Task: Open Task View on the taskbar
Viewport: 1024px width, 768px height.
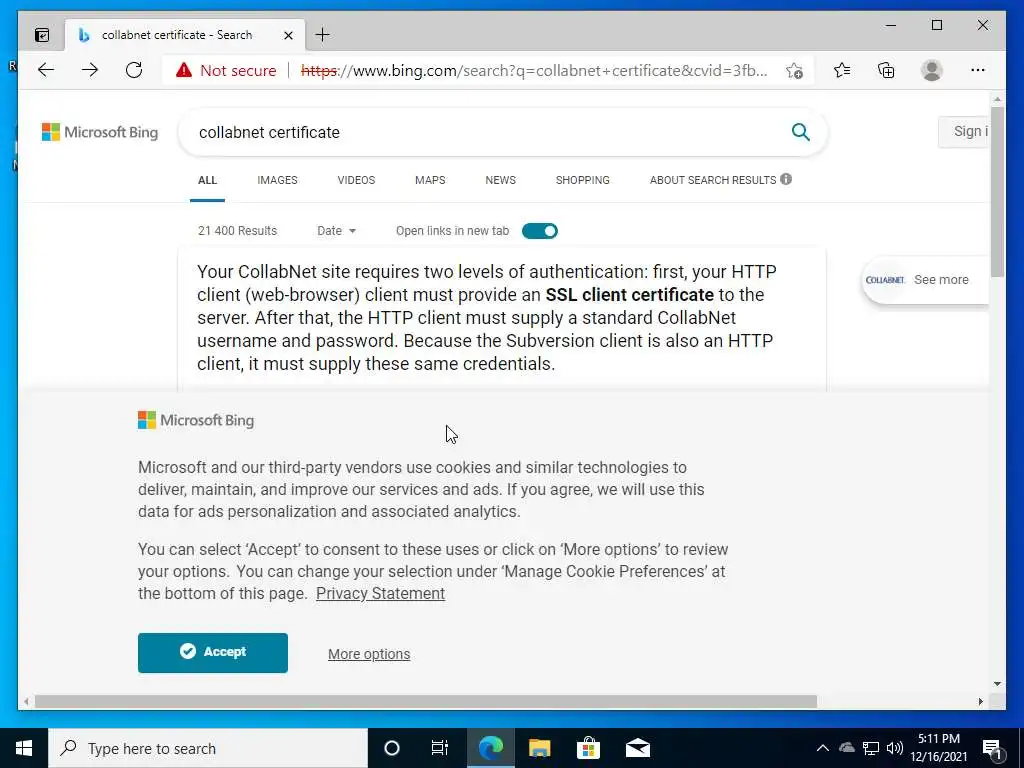Action: click(440, 748)
